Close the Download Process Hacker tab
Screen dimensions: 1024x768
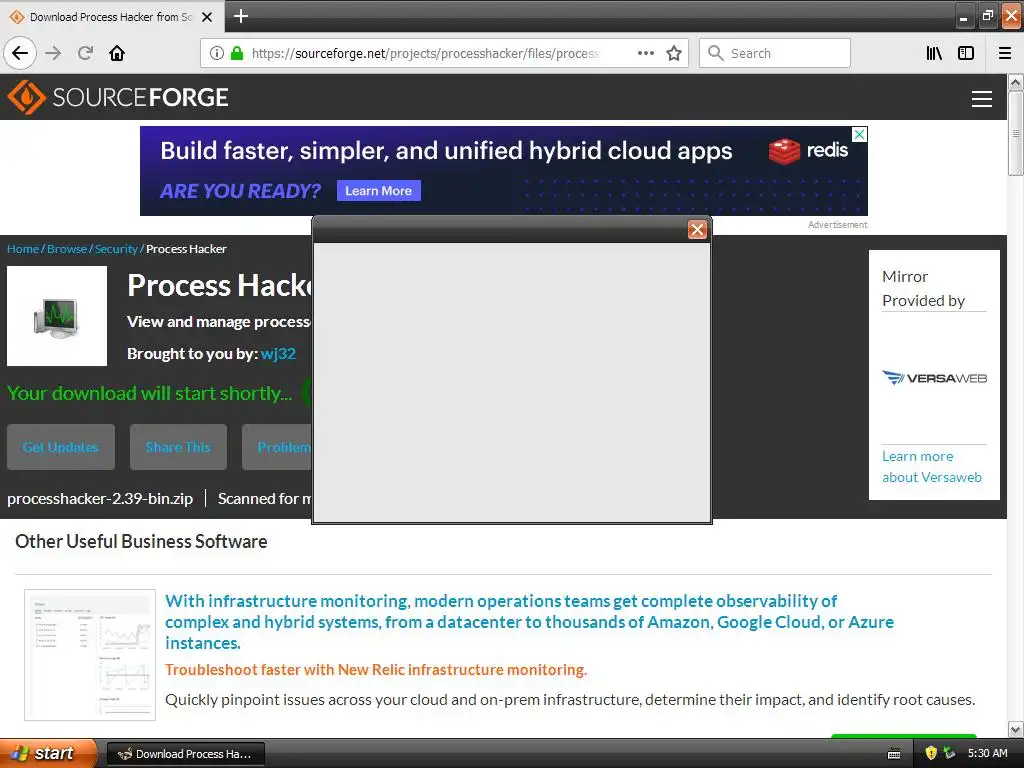click(207, 17)
